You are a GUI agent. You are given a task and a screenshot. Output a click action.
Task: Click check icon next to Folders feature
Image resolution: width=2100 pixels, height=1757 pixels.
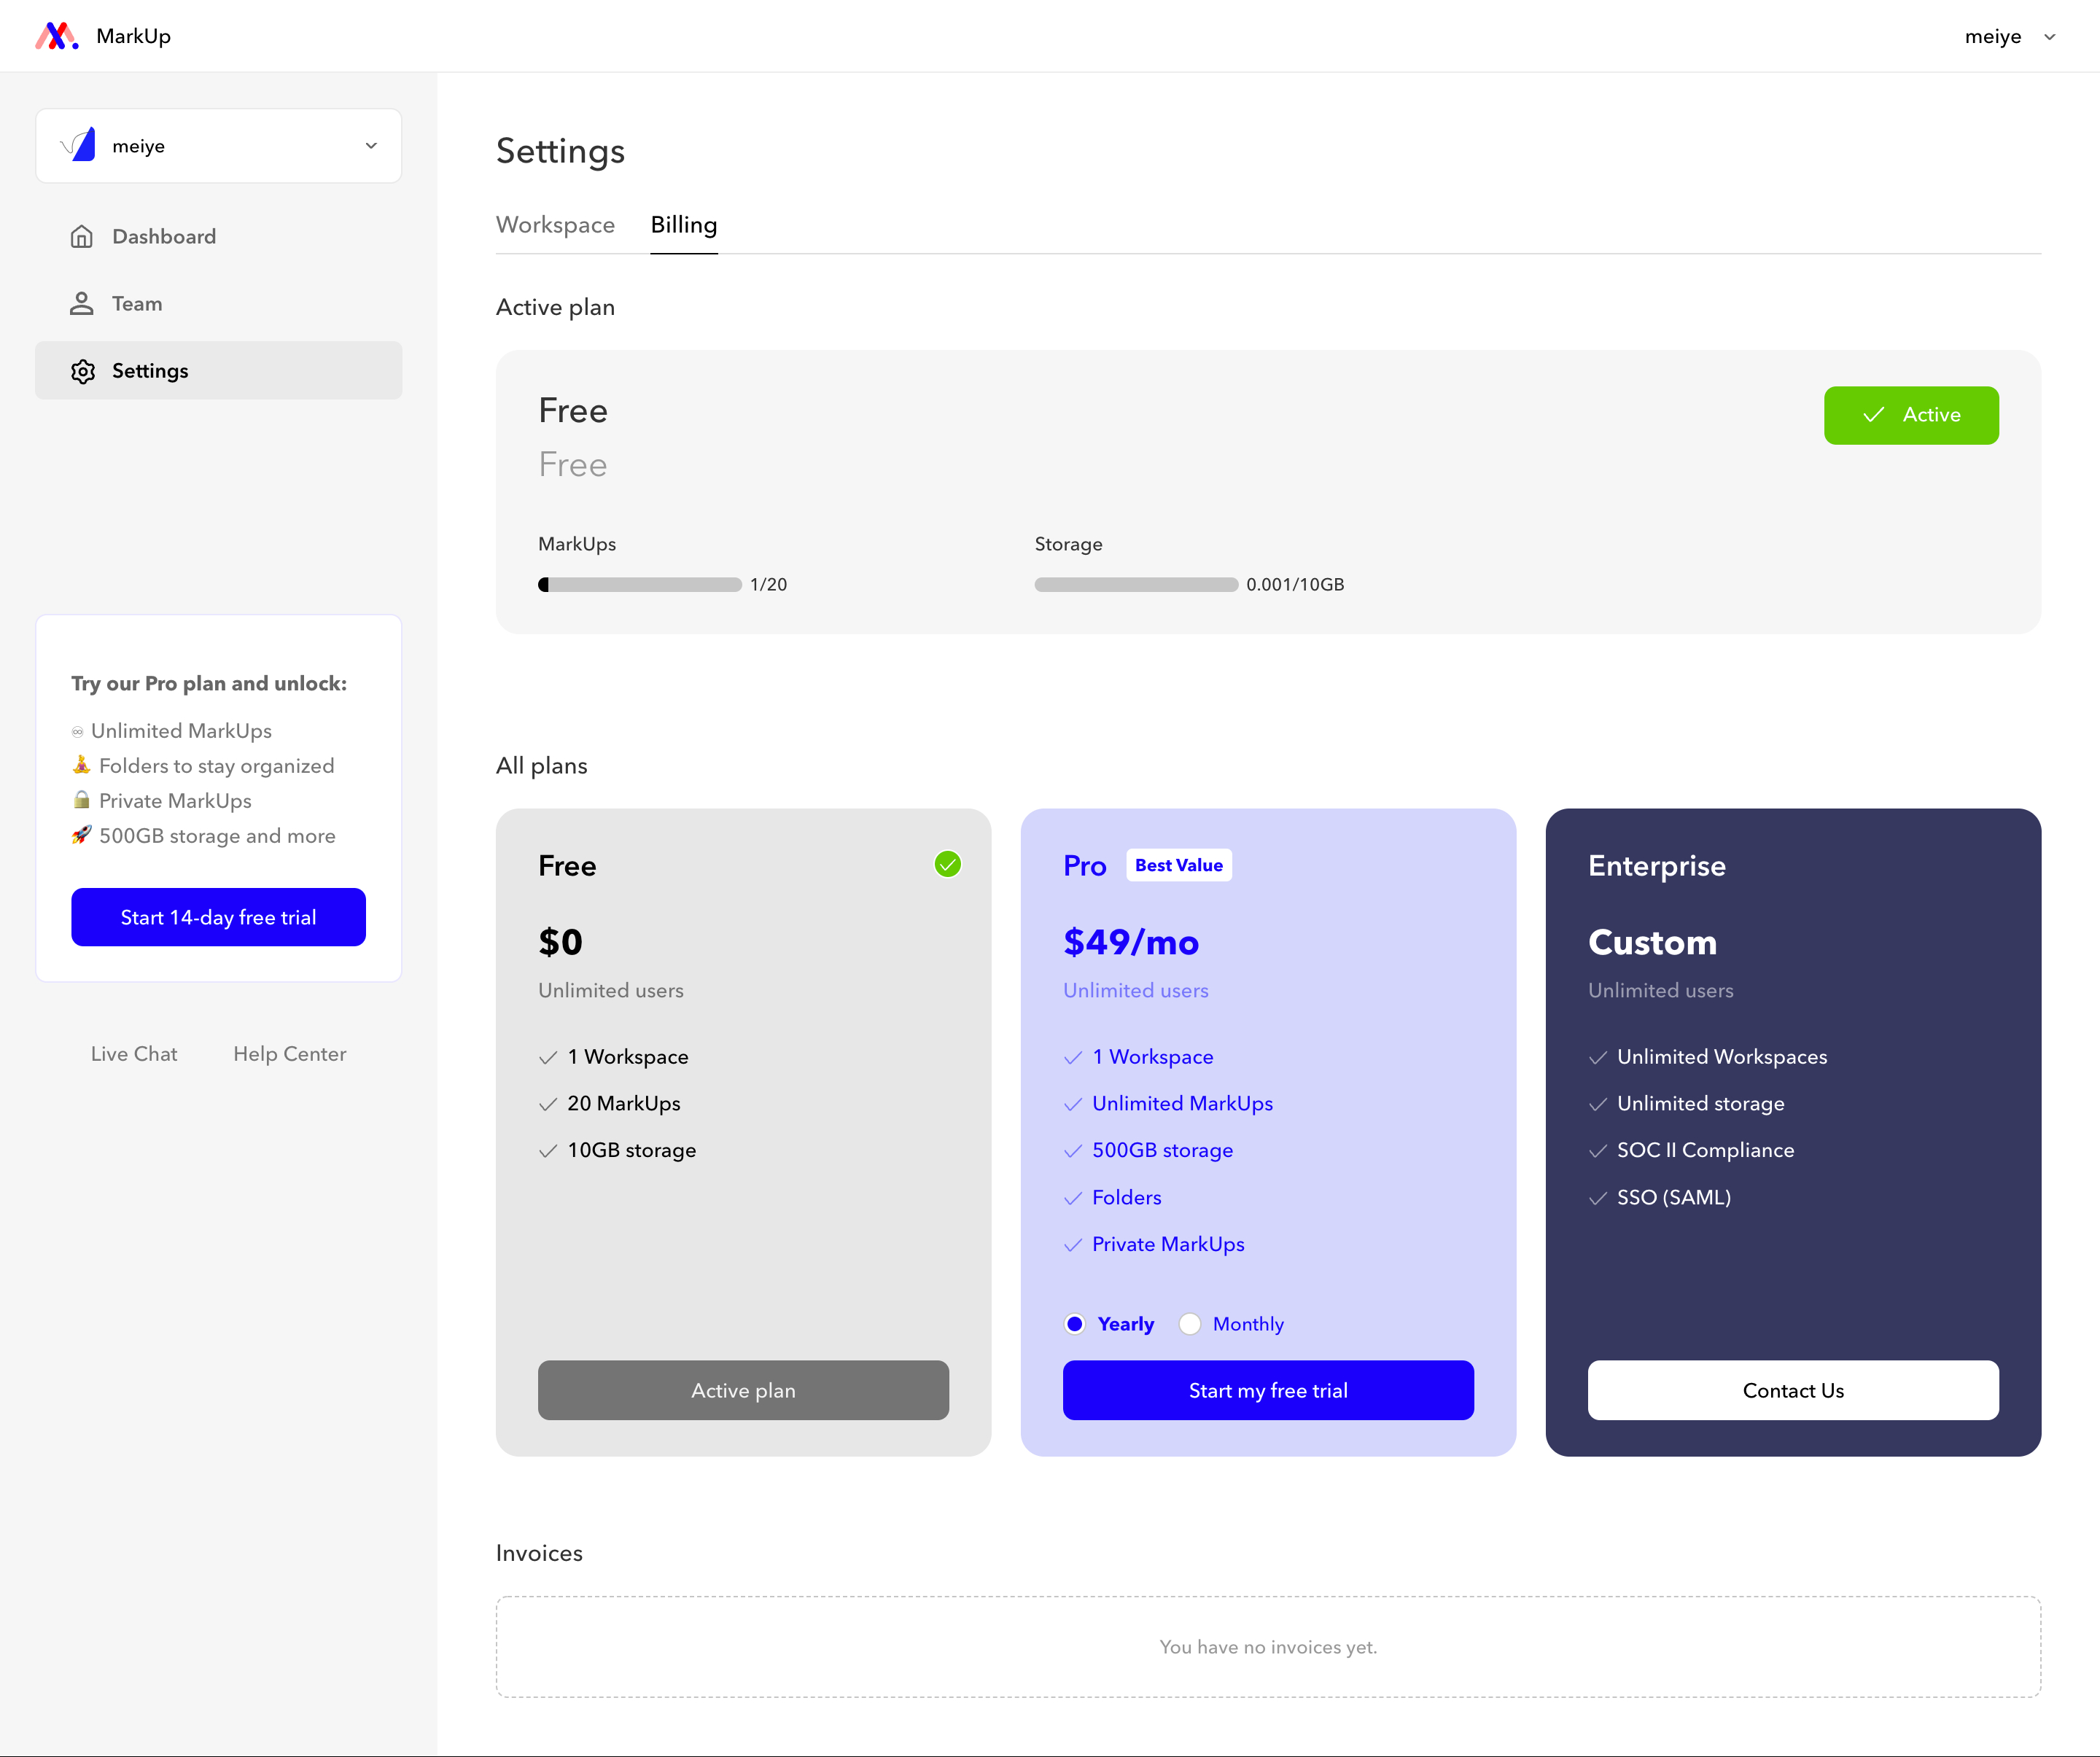1073,1198
